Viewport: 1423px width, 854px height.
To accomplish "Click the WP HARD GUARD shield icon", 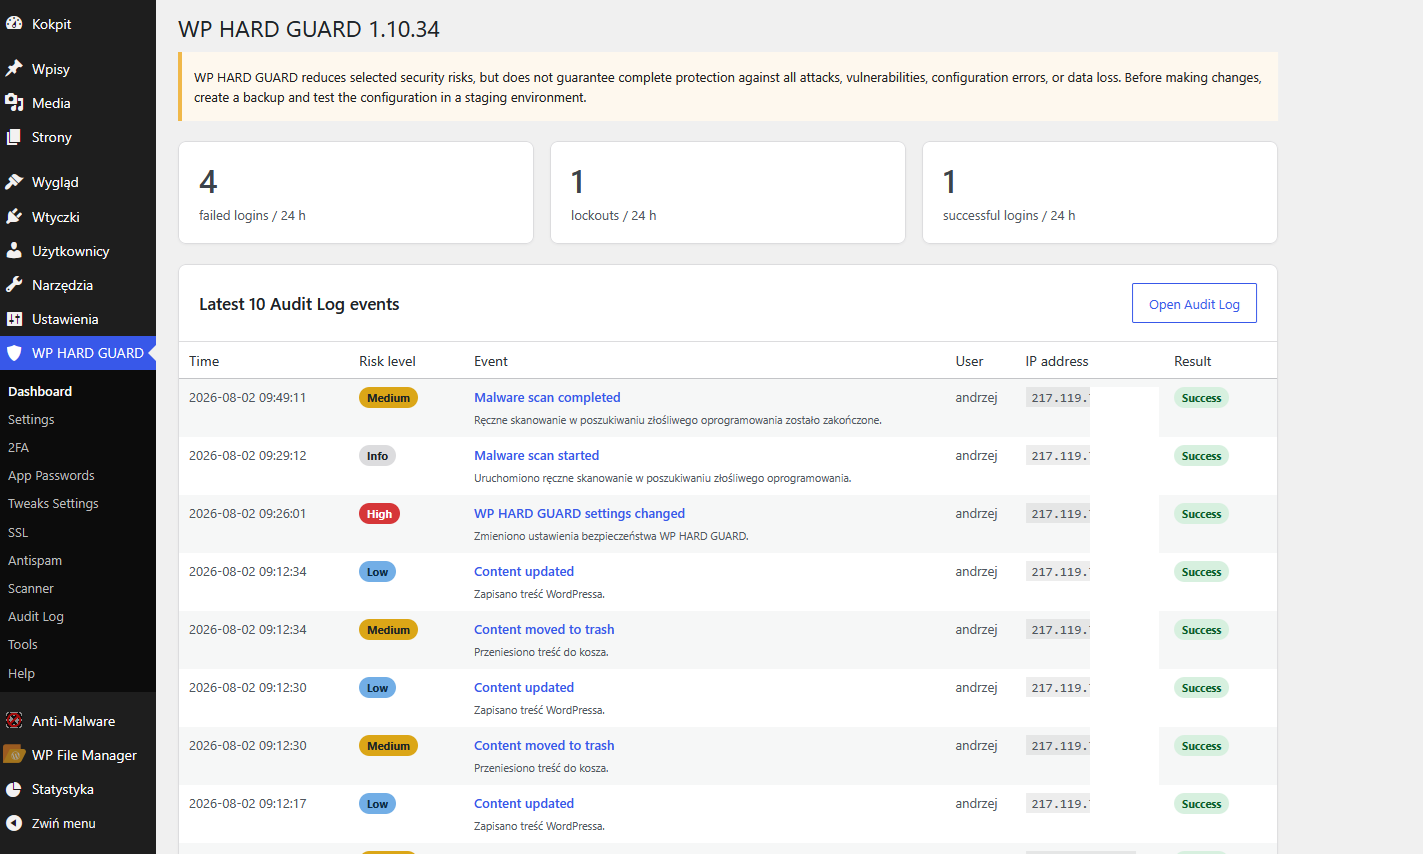I will 14,353.
